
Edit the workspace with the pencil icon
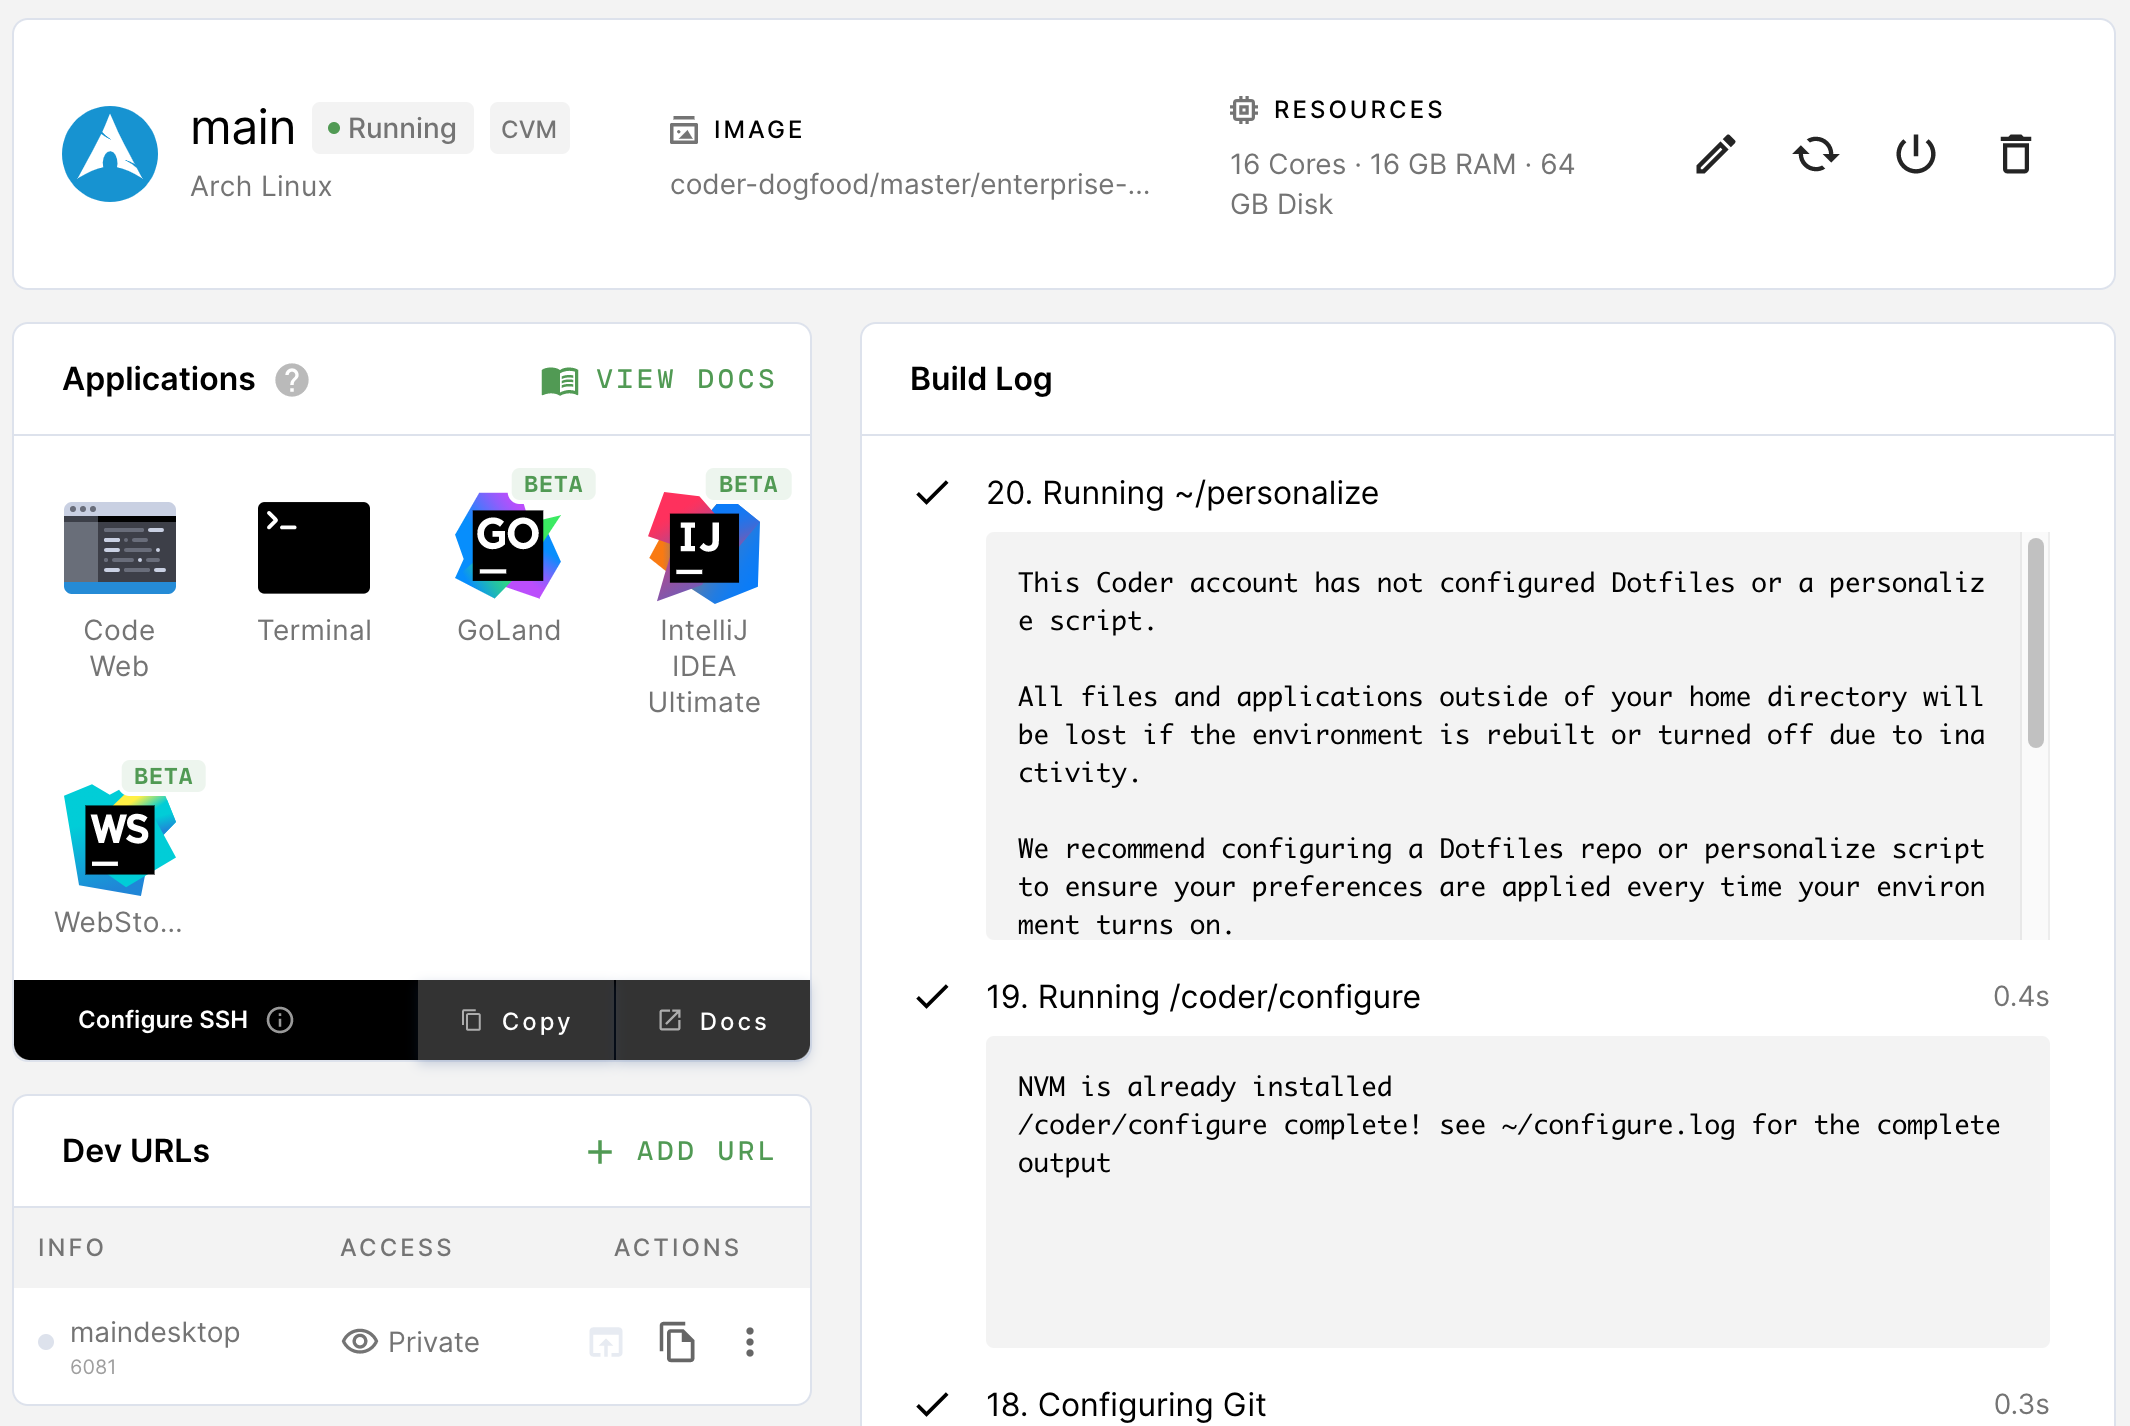pyautogui.click(x=1714, y=154)
